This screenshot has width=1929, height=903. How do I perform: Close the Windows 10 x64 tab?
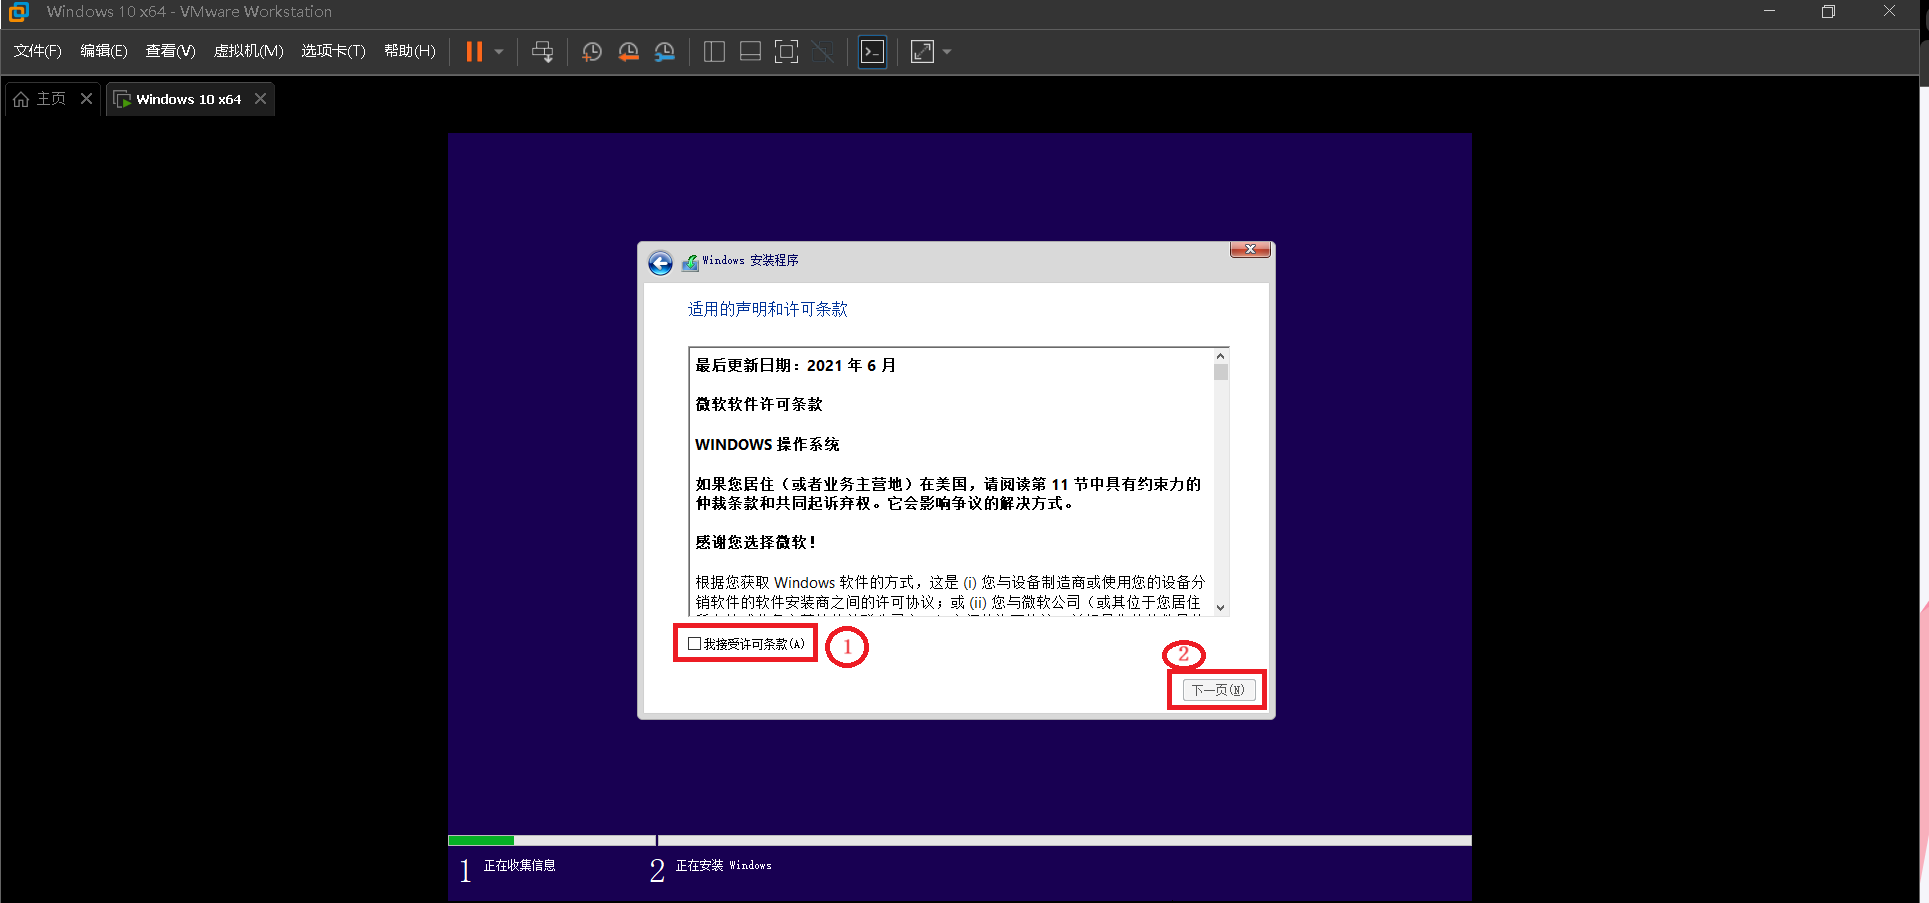click(x=260, y=98)
